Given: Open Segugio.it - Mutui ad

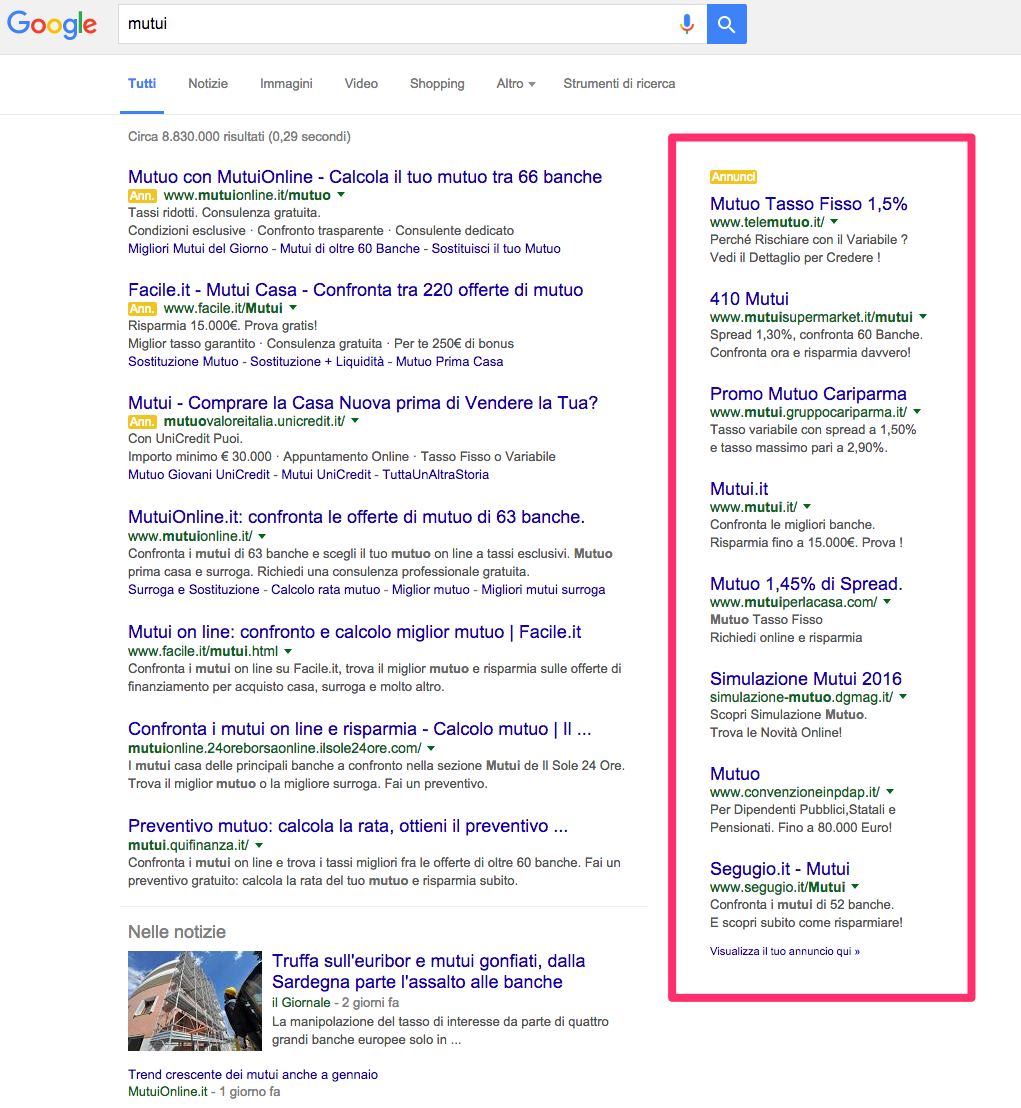Looking at the screenshot, I should click(x=779, y=869).
